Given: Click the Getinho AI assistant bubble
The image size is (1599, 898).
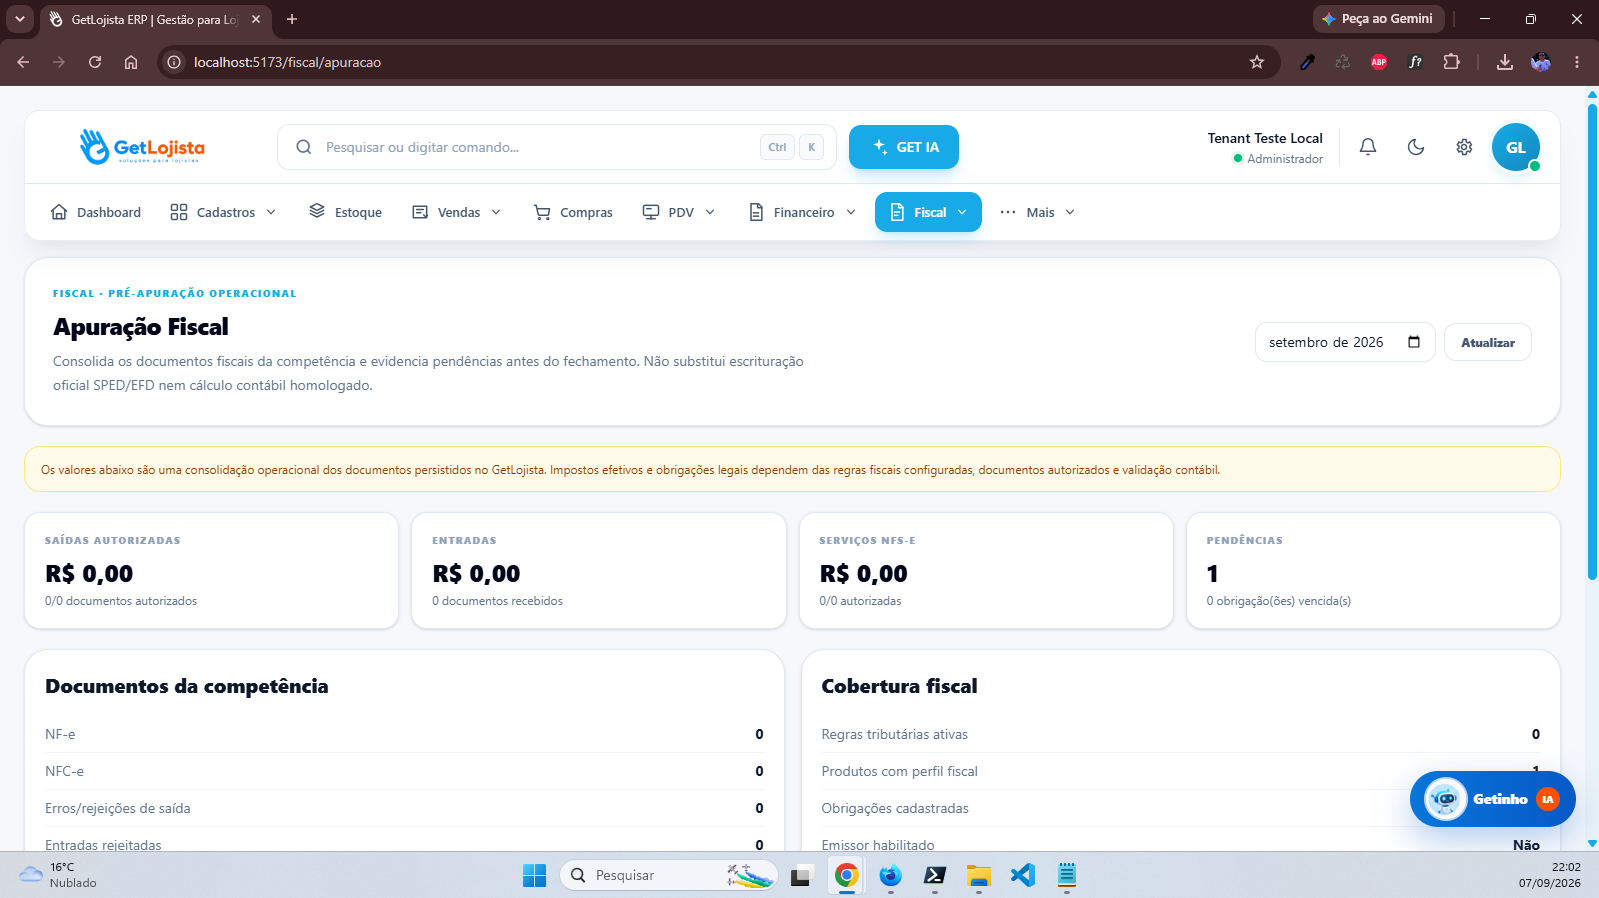Looking at the screenshot, I should tap(1492, 799).
